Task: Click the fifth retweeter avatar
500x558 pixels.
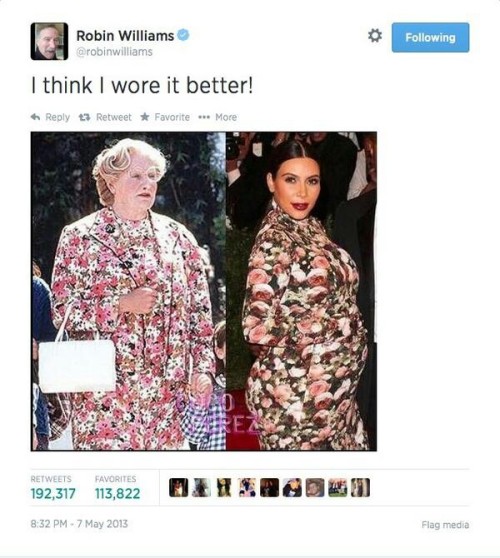Action: [x=269, y=488]
